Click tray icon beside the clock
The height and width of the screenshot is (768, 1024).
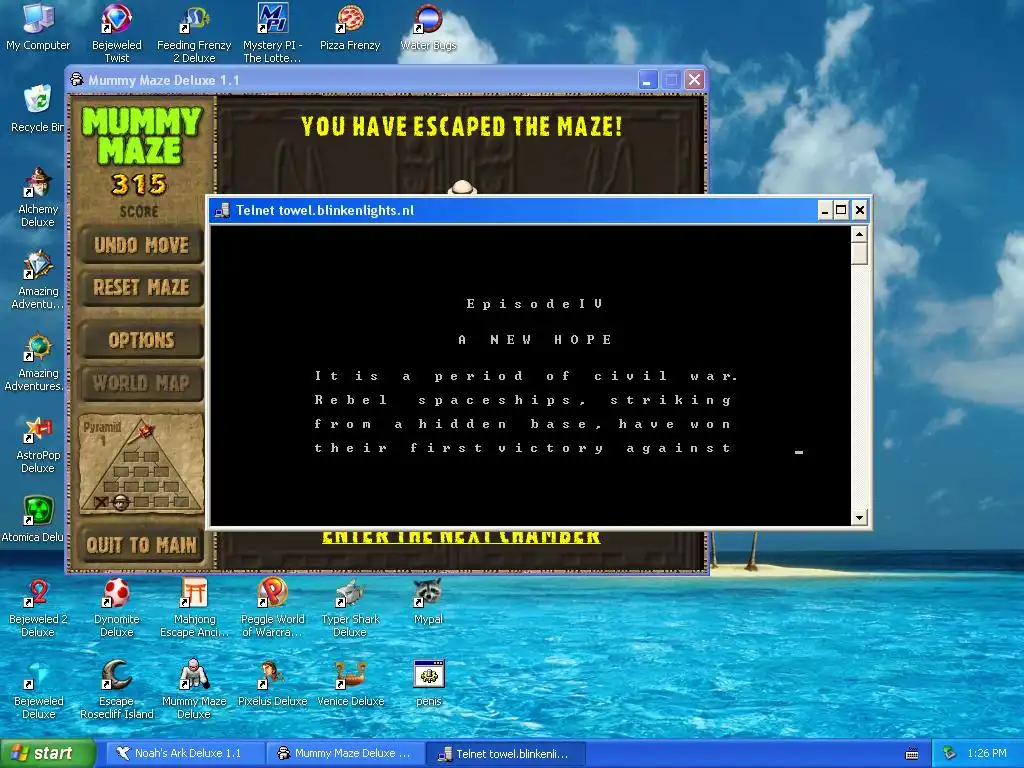(x=950, y=753)
